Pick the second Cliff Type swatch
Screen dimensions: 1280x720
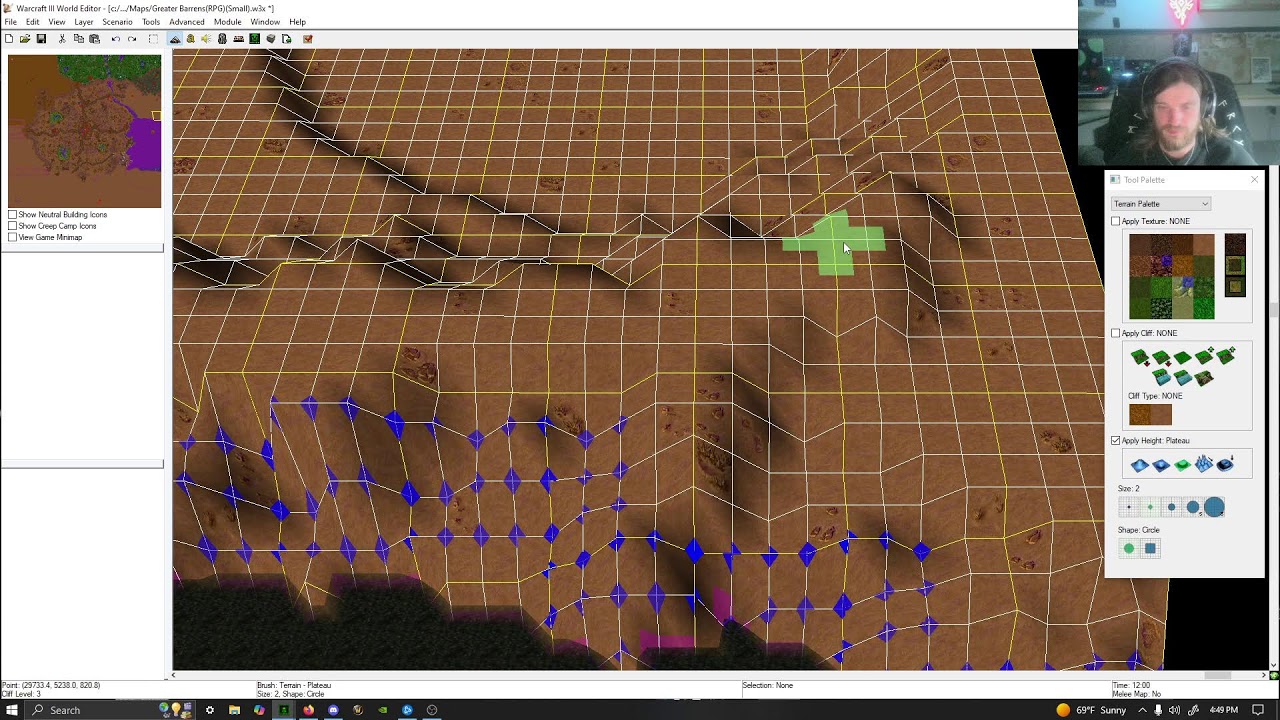(1161, 414)
